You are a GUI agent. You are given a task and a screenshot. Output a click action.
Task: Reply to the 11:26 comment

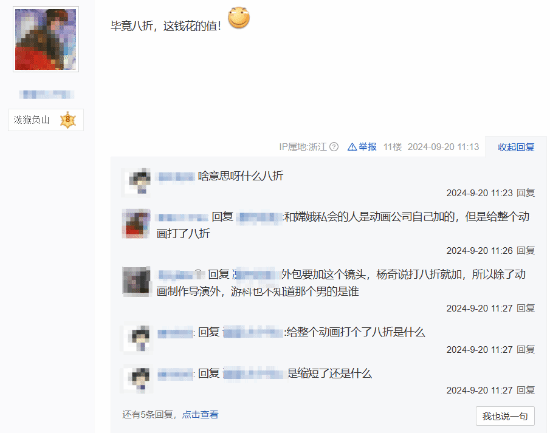tap(525, 251)
